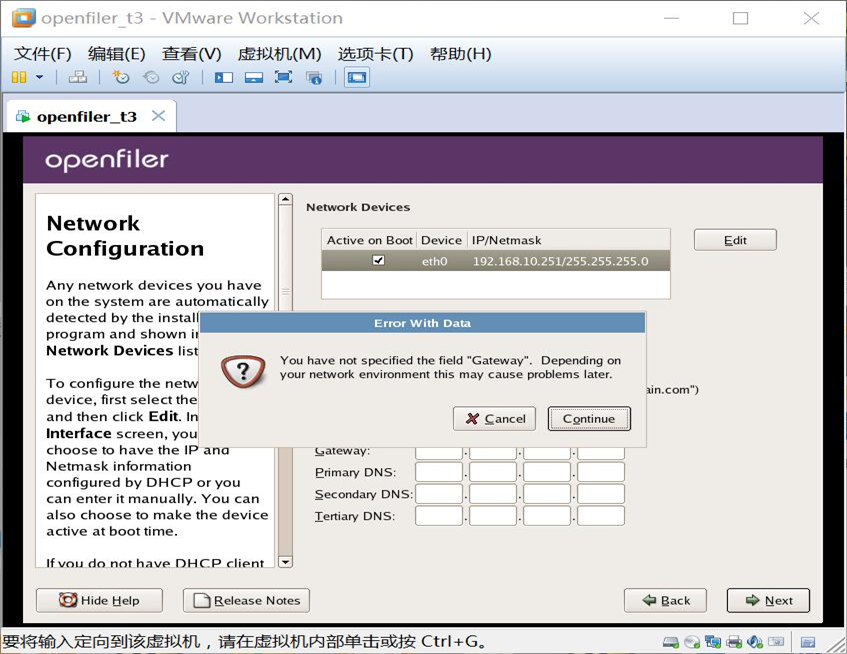Image resolution: width=847 pixels, height=654 pixels.
Task: Click Continue in Error With Data dialog
Action: 589,419
